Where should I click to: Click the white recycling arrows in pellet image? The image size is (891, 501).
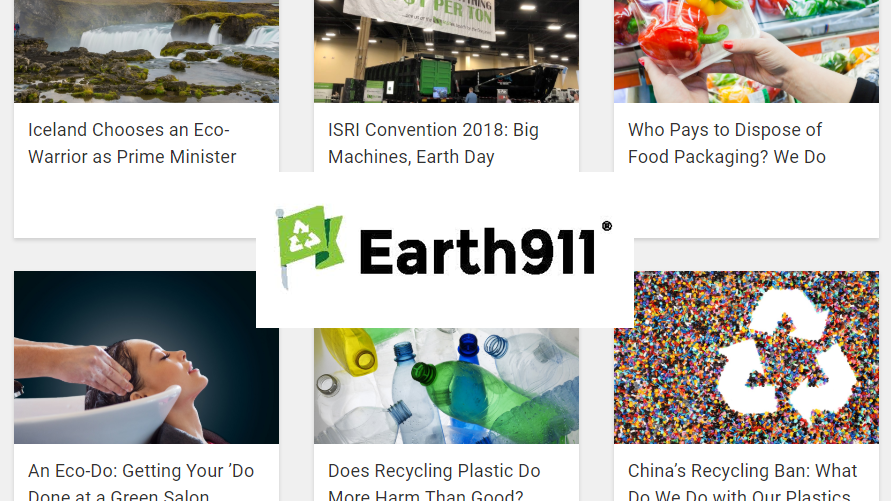[x=786, y=356]
